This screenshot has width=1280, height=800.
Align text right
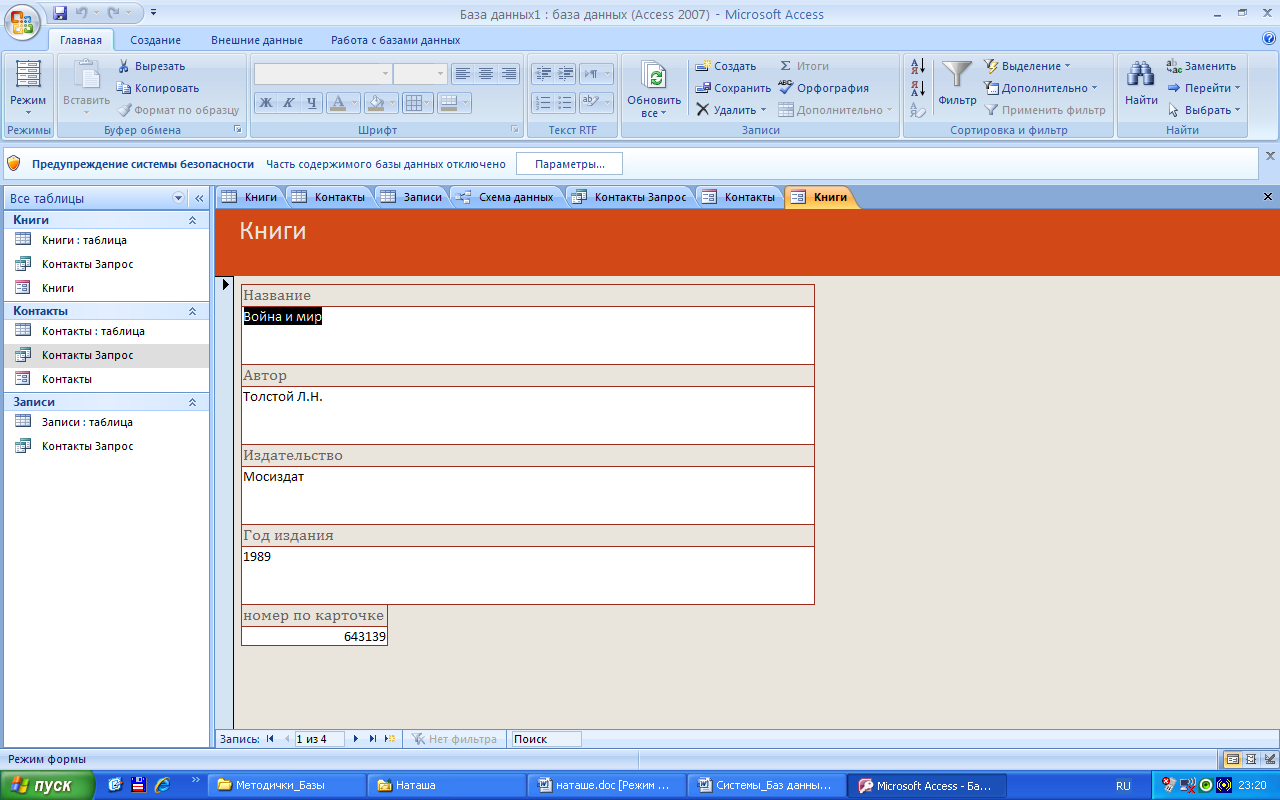pos(509,73)
